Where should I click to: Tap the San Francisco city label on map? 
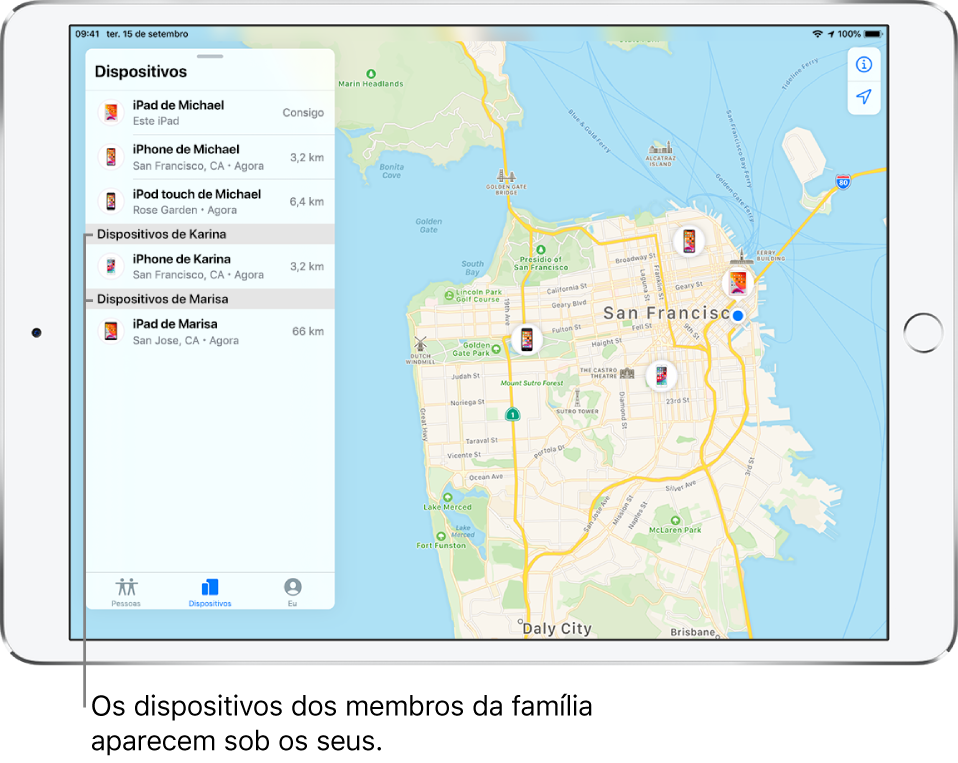point(666,313)
